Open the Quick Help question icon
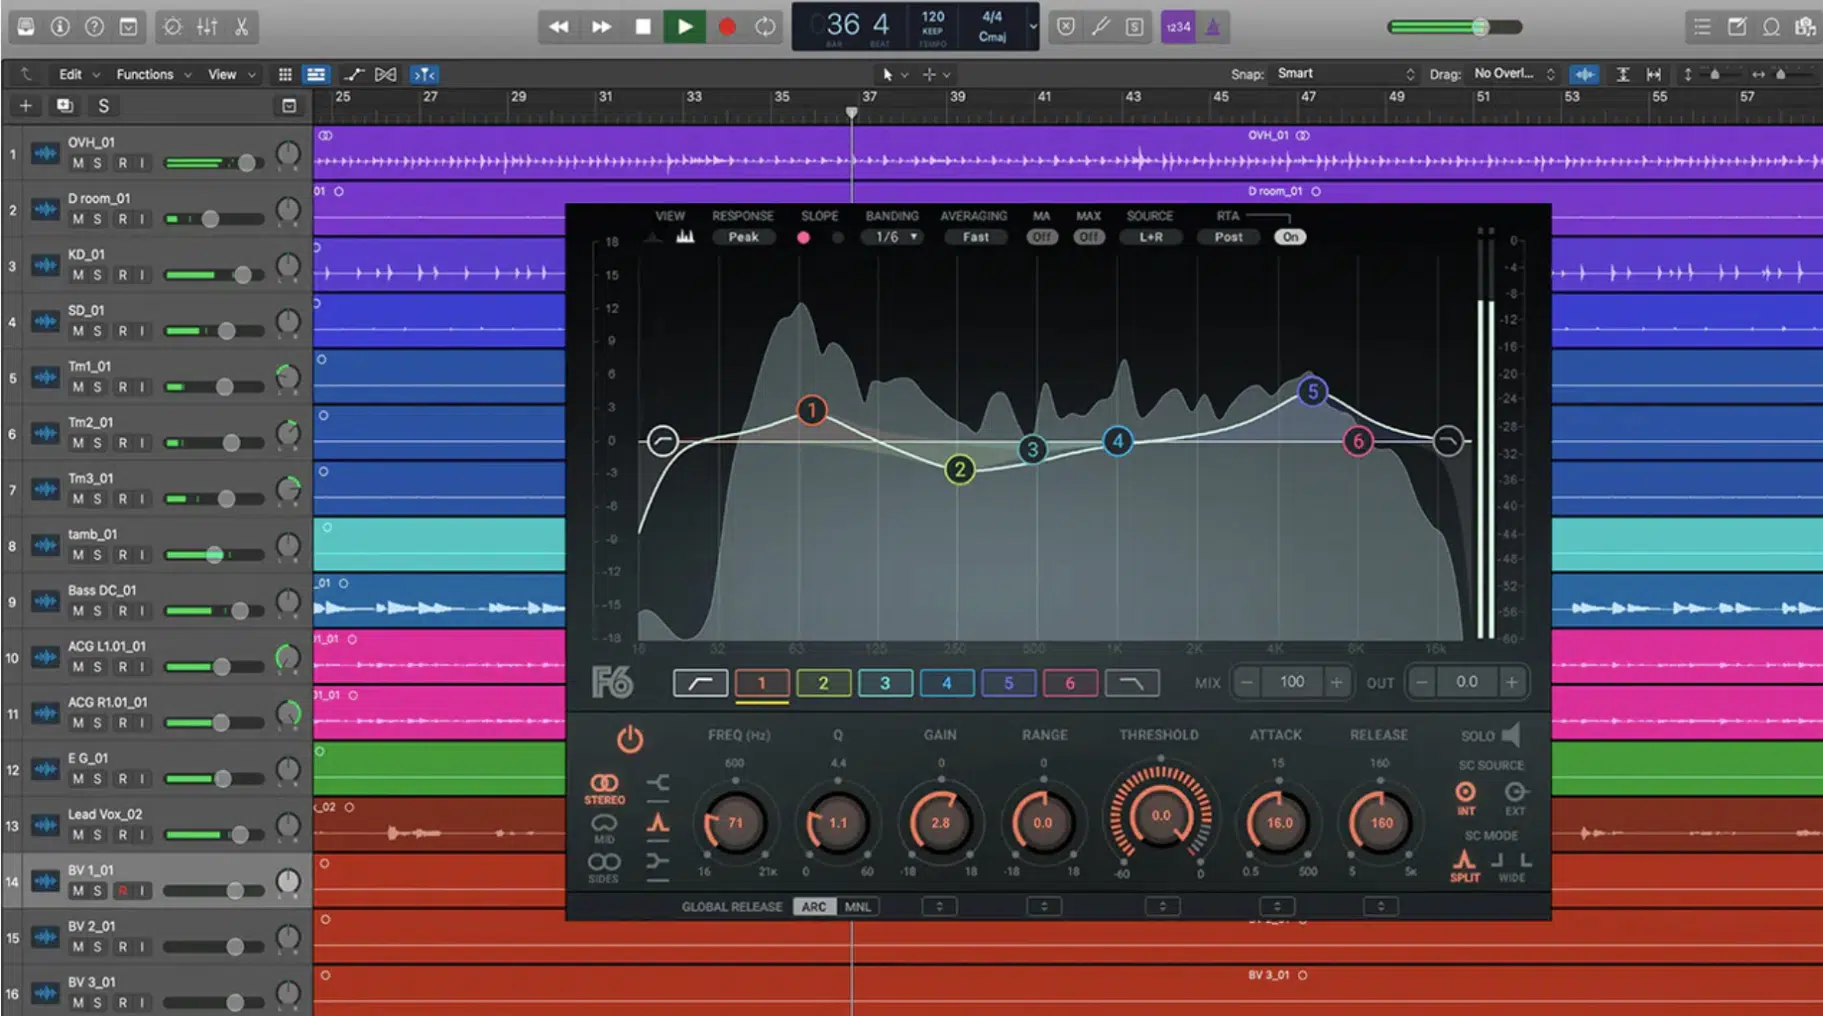This screenshot has width=1823, height=1016. point(94,27)
